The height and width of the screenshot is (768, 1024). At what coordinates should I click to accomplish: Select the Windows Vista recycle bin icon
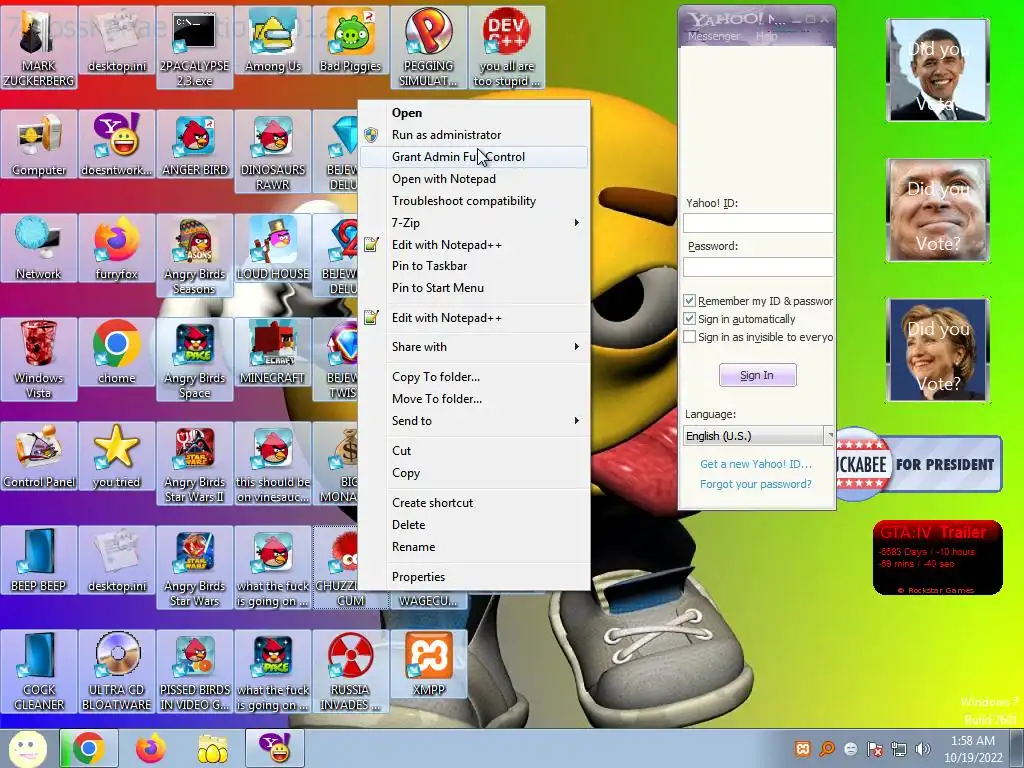39,359
